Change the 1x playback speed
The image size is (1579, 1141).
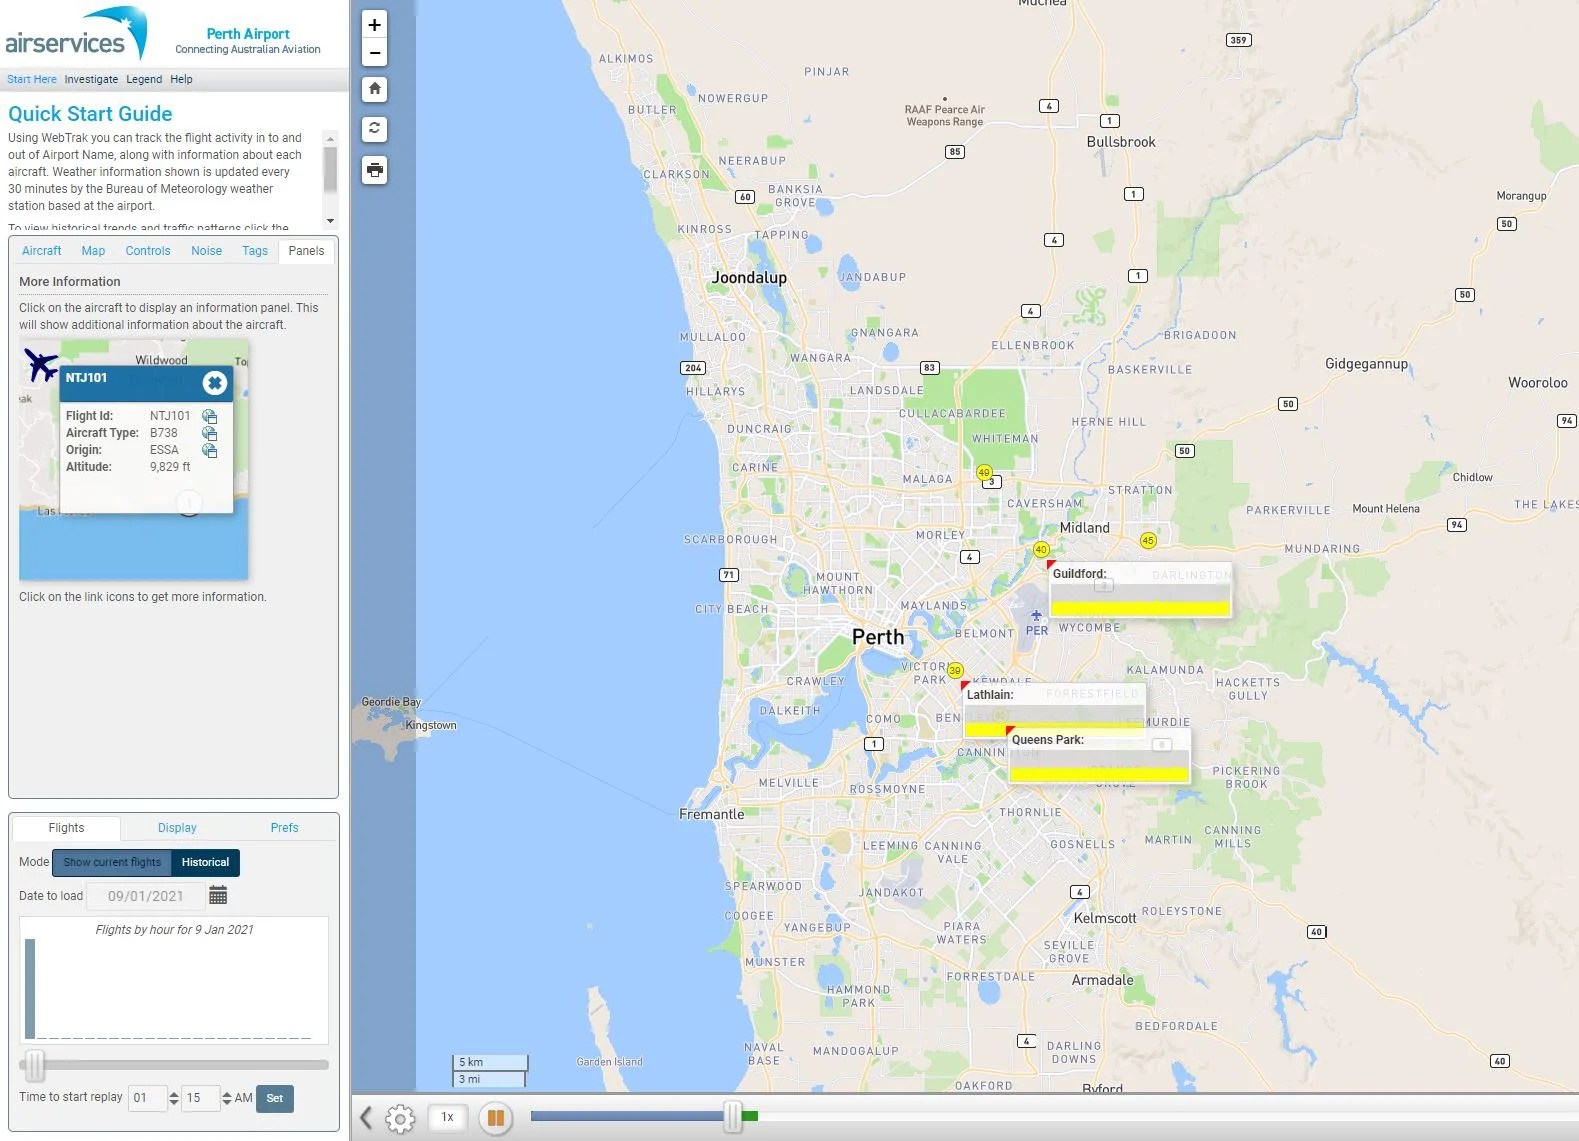(447, 1117)
